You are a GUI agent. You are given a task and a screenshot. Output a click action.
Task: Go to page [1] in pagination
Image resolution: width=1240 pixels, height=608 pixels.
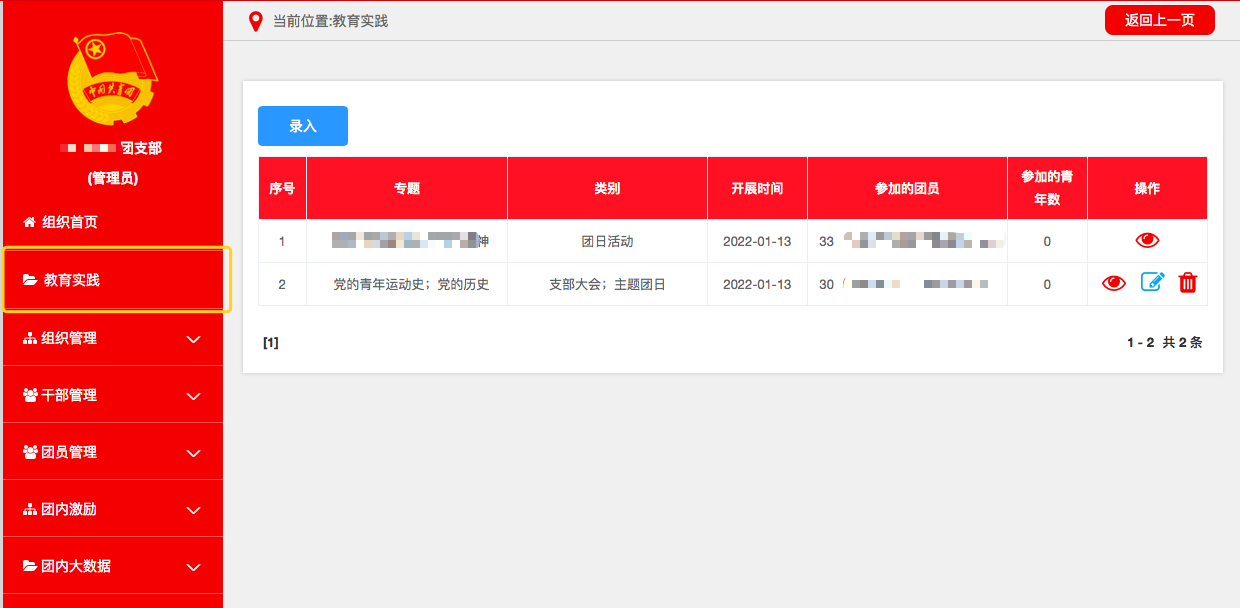(271, 342)
